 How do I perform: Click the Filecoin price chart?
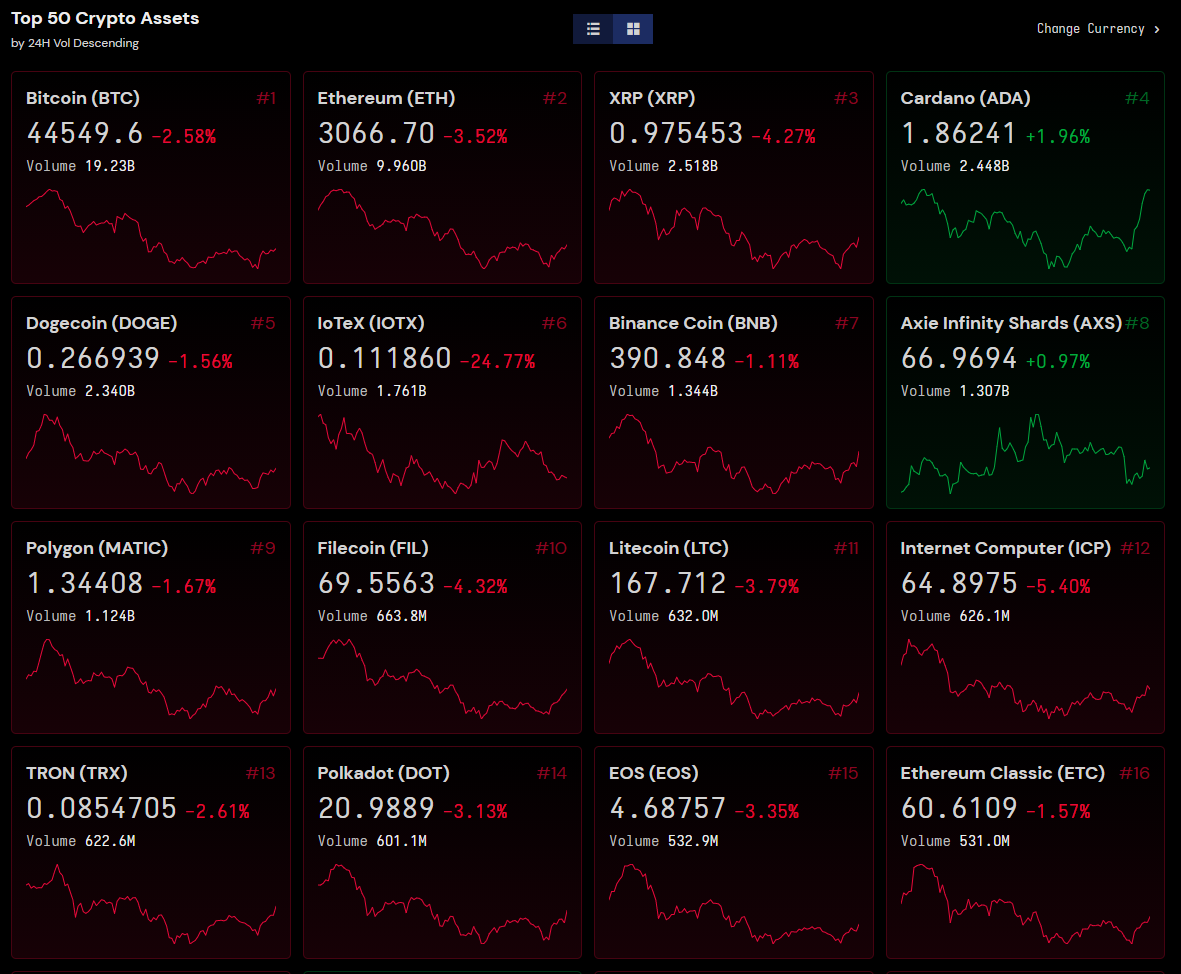tap(442, 679)
